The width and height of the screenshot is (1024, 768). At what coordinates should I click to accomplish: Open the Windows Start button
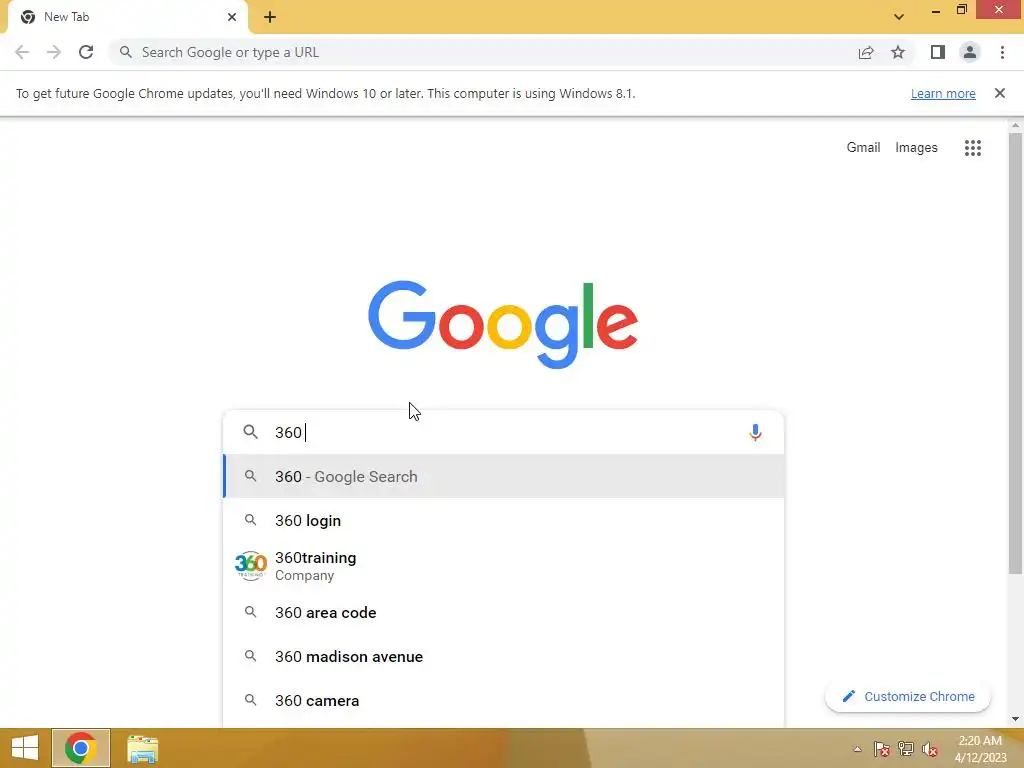click(x=25, y=748)
